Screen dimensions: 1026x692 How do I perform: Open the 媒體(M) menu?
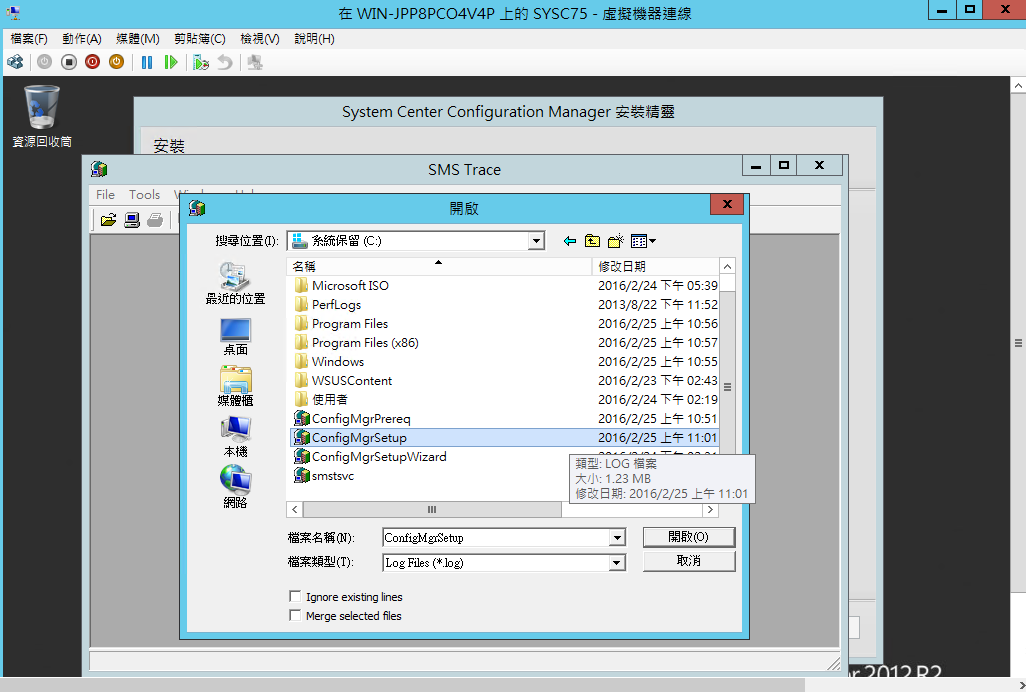(137, 39)
